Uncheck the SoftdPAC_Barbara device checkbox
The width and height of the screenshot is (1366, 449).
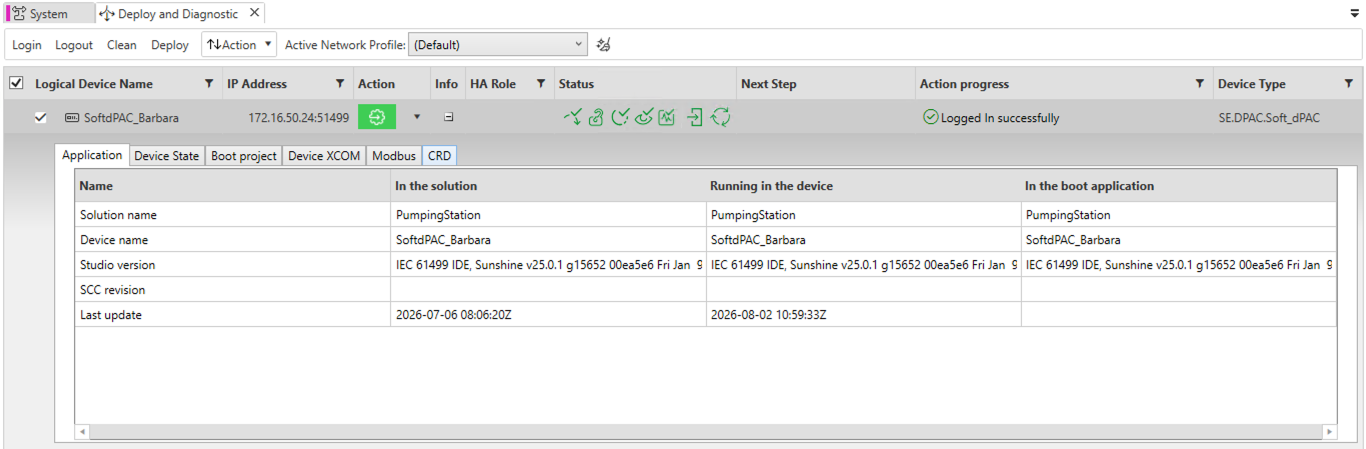(x=41, y=118)
